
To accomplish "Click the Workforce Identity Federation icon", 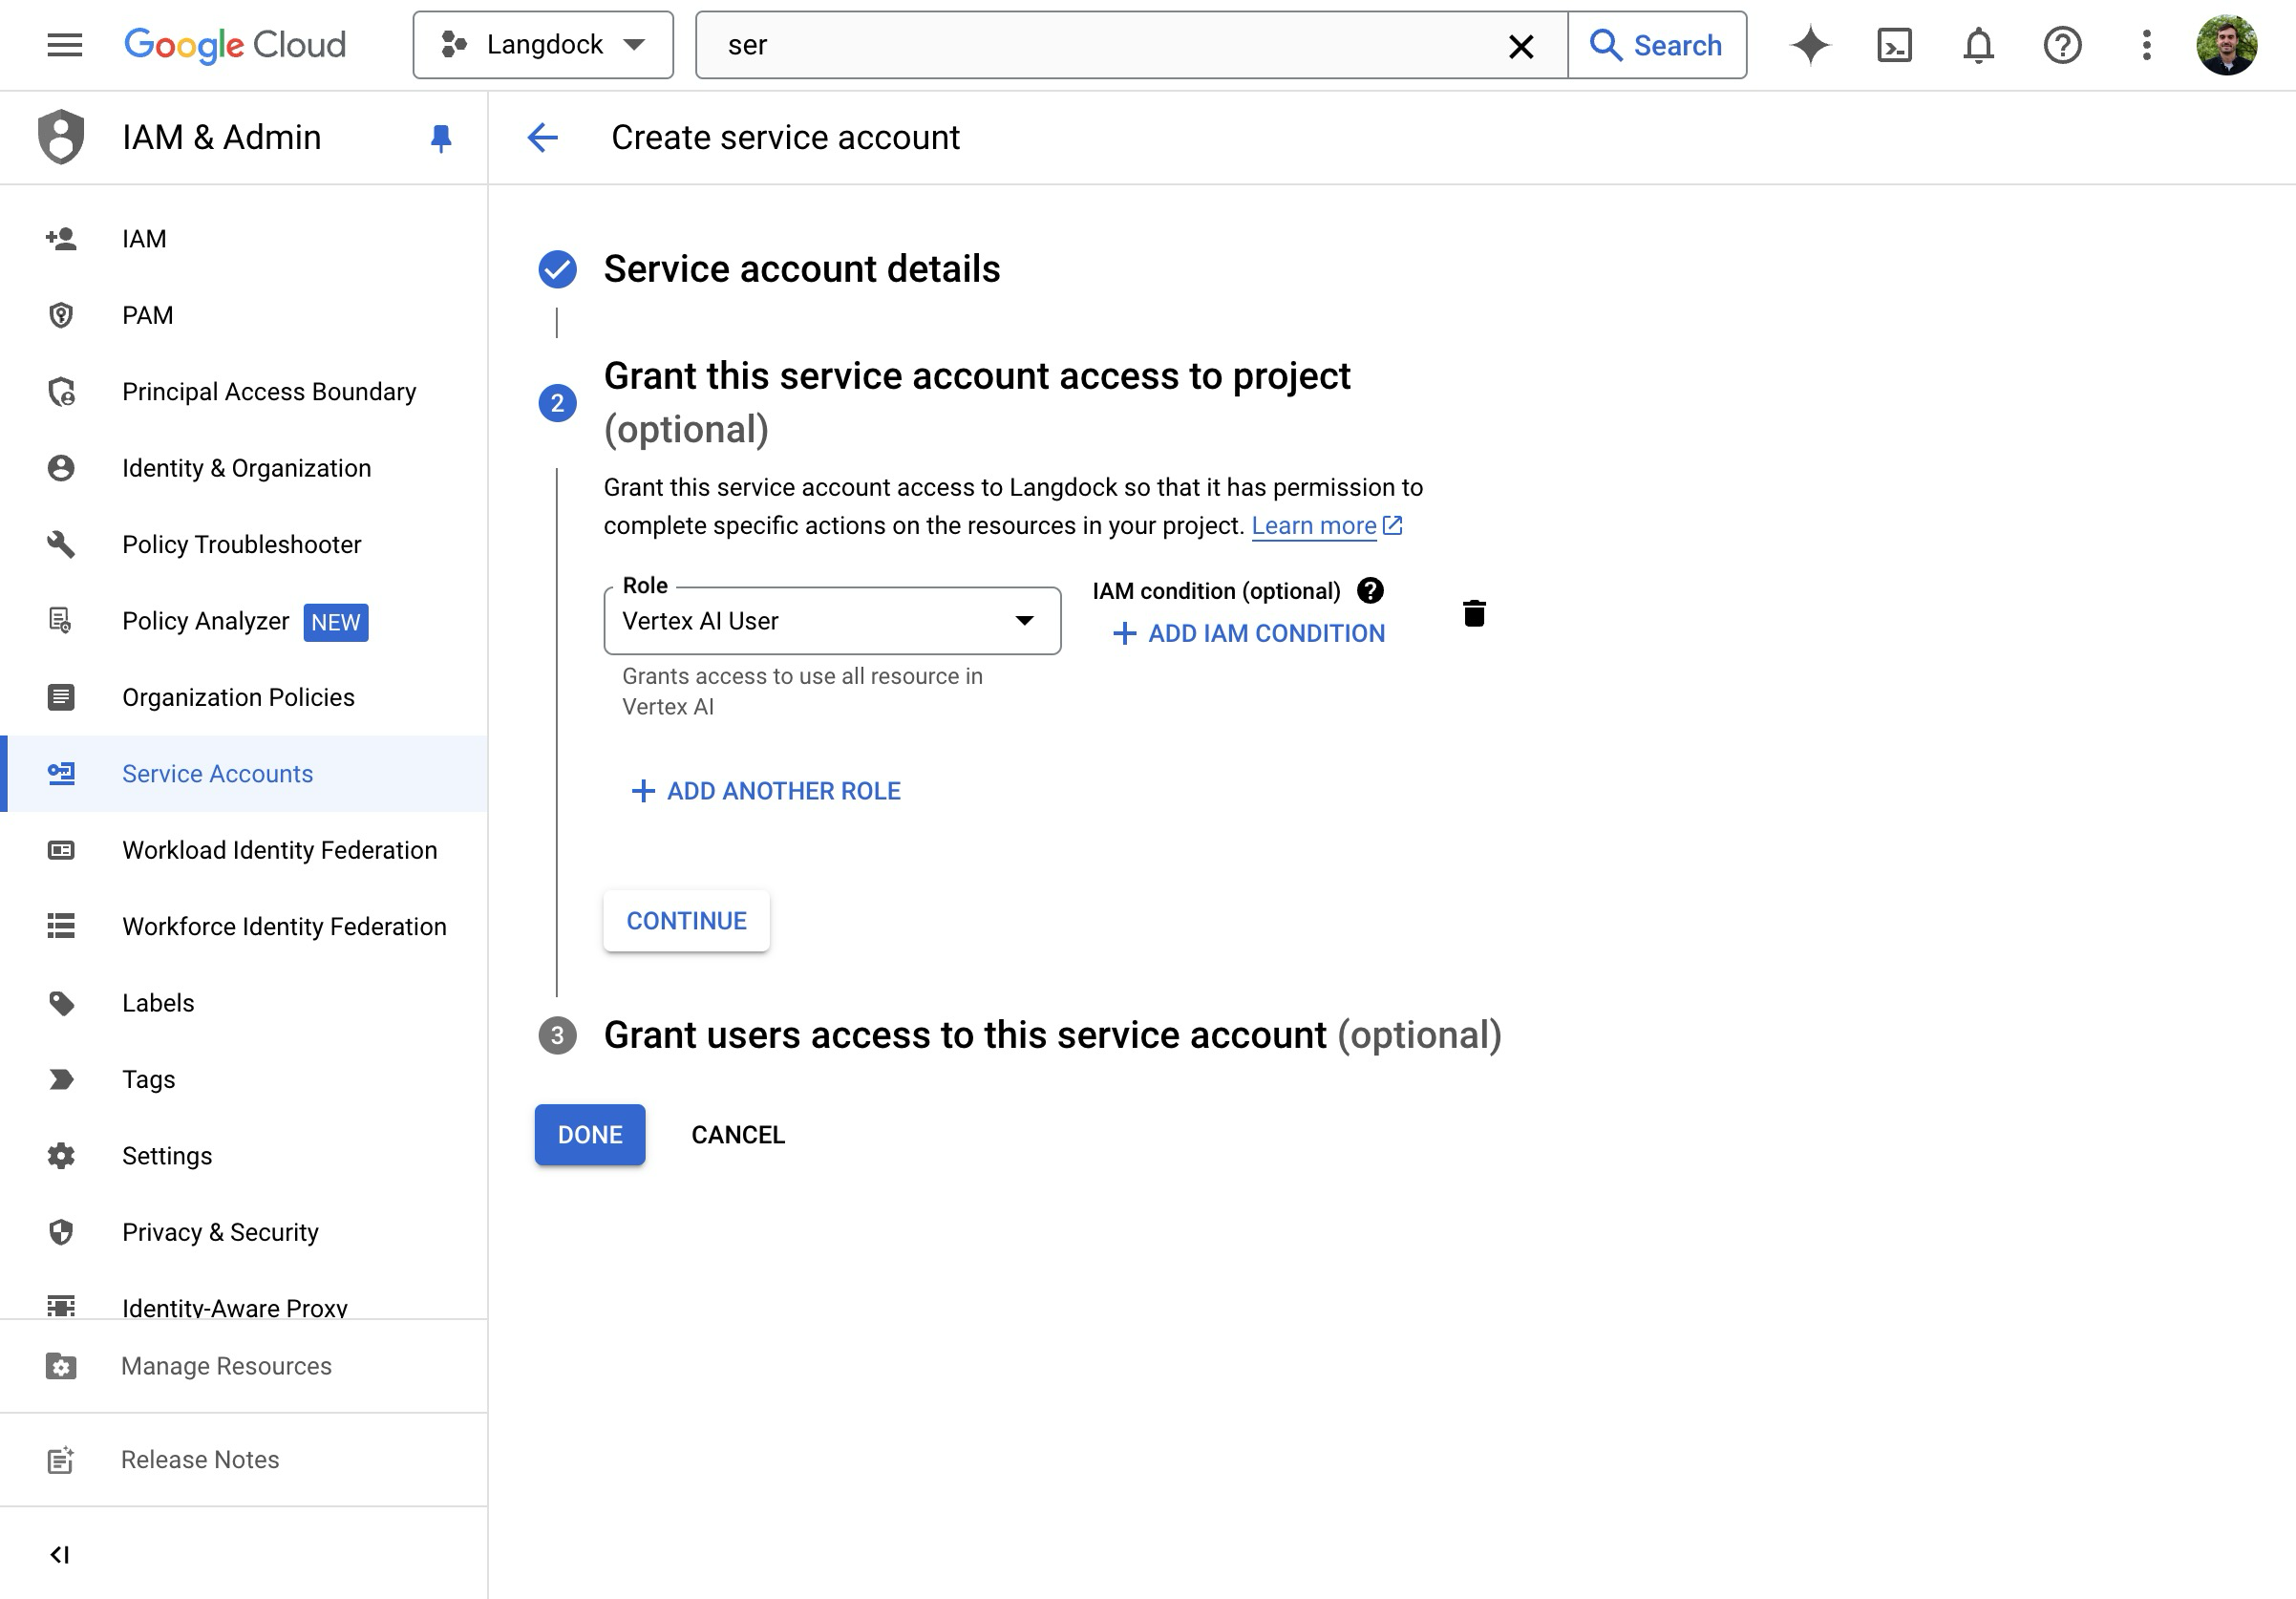I will tap(61, 926).
